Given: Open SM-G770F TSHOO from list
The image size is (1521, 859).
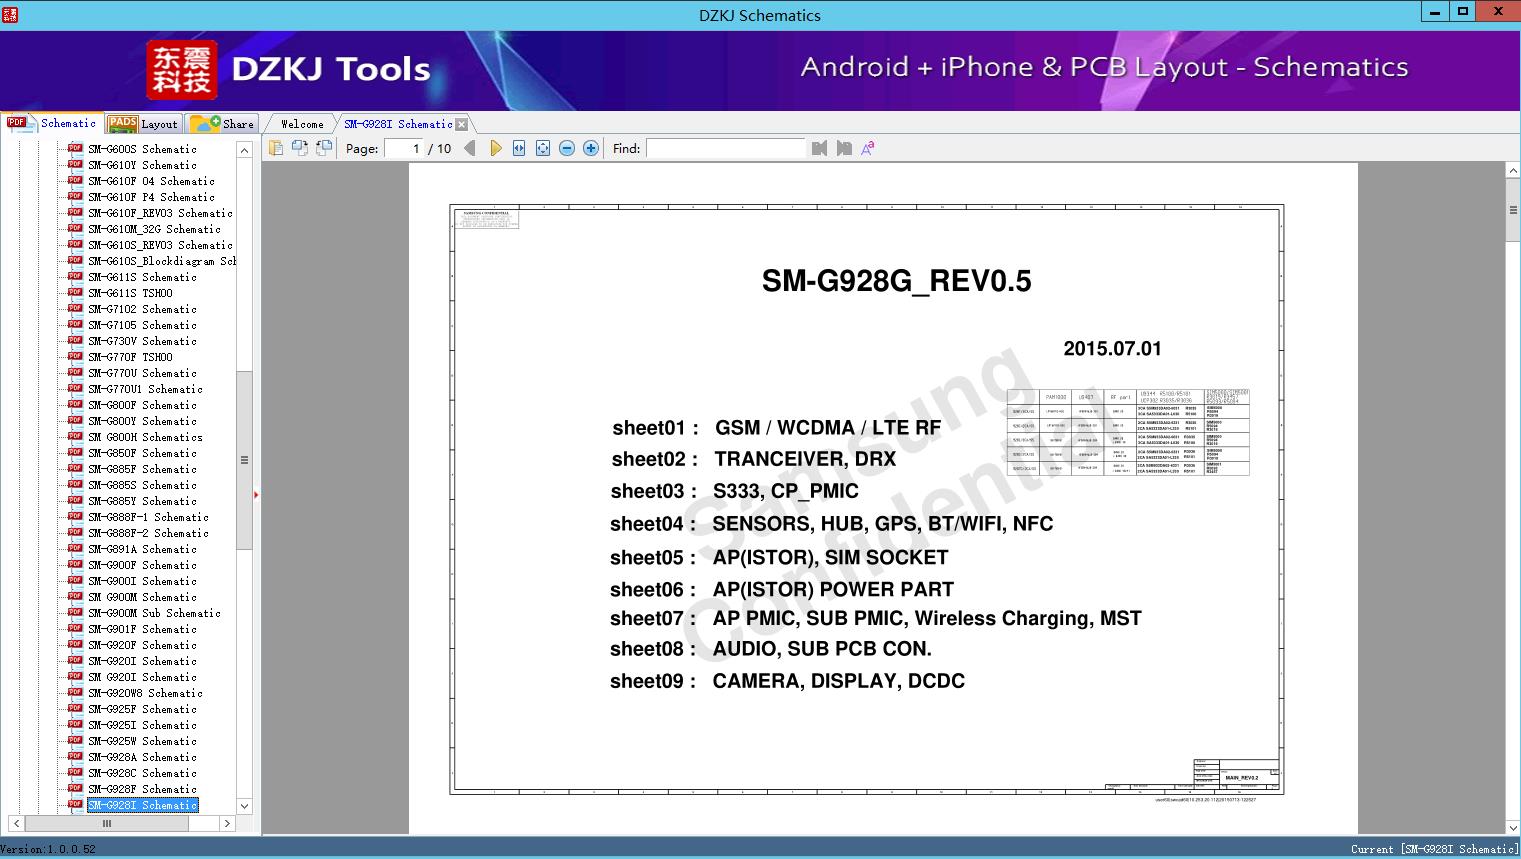Looking at the screenshot, I should pyautogui.click(x=130, y=357).
